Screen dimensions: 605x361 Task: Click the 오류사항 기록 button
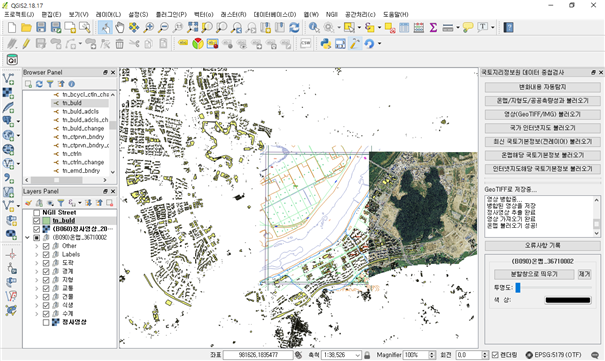pyautogui.click(x=542, y=246)
